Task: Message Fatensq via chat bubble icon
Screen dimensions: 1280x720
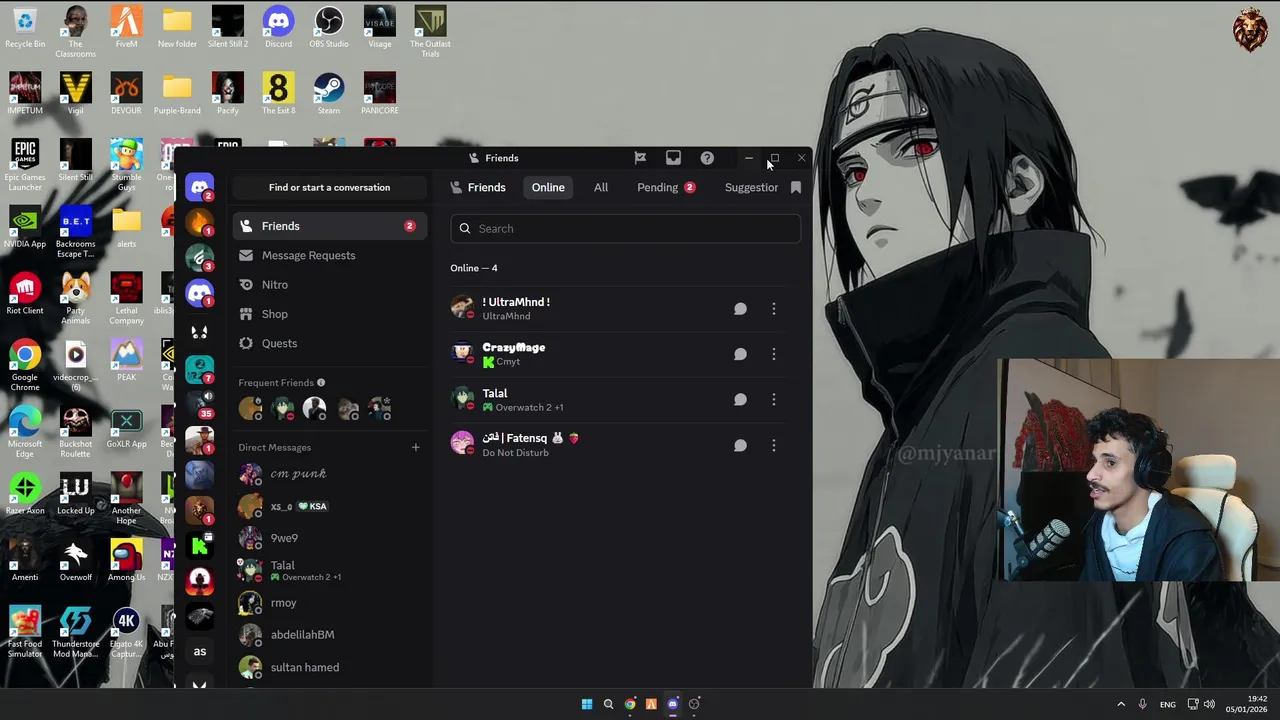Action: [740, 445]
